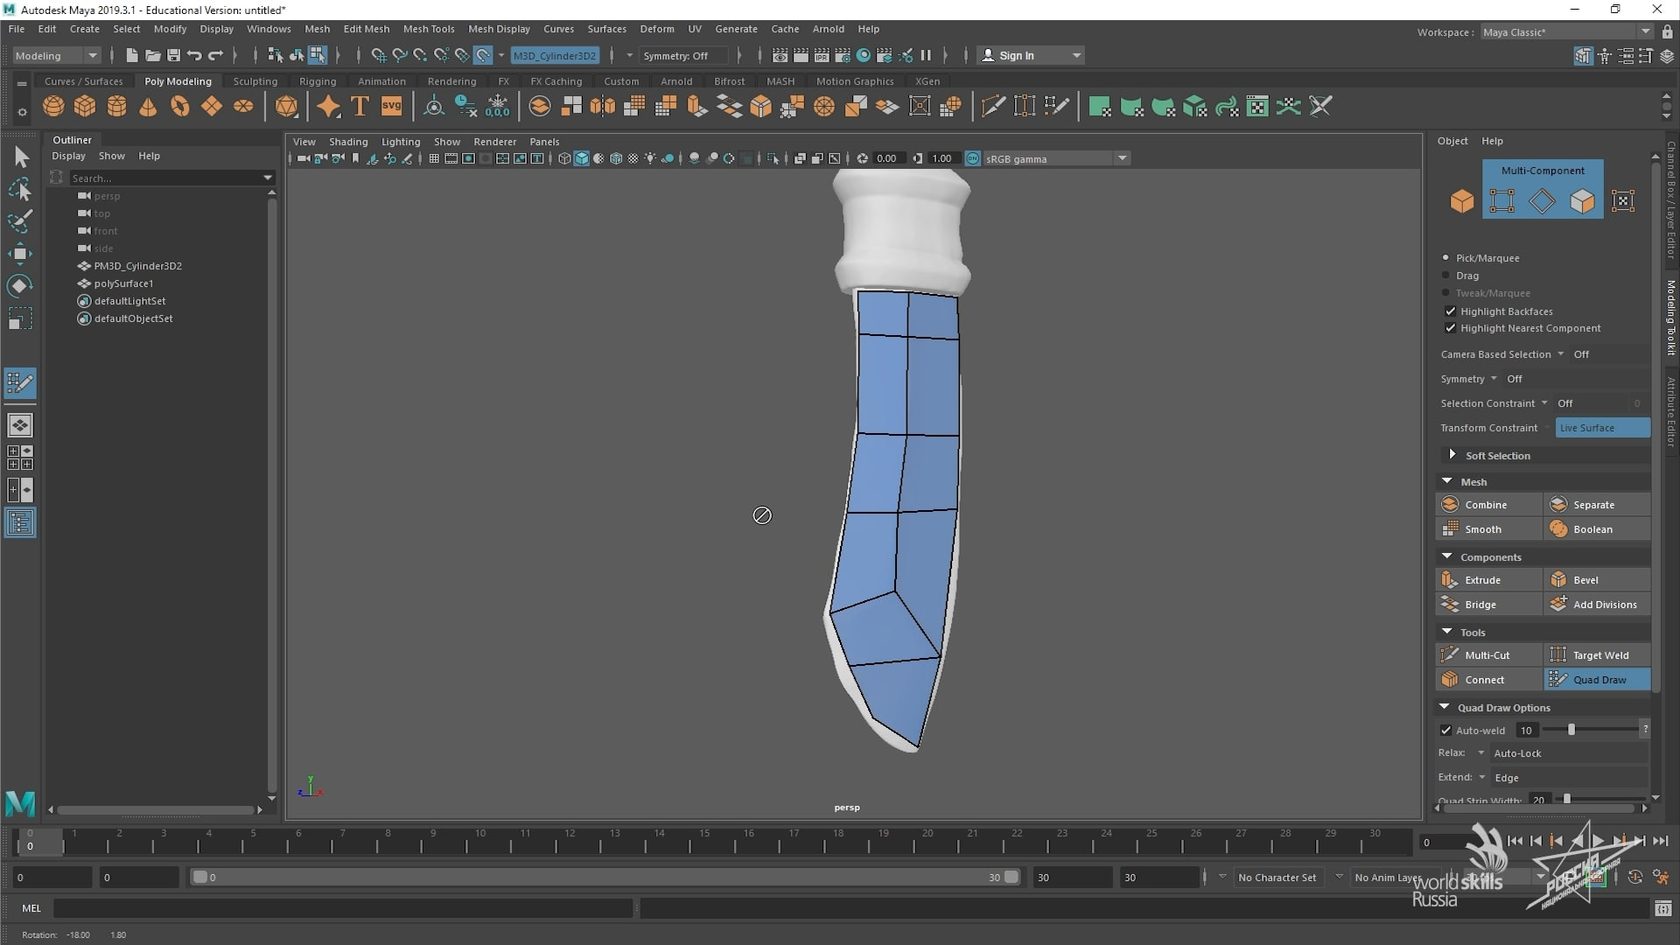Click the polygon cube shelf icon
This screenshot has height=945, width=1680.
coord(85,106)
